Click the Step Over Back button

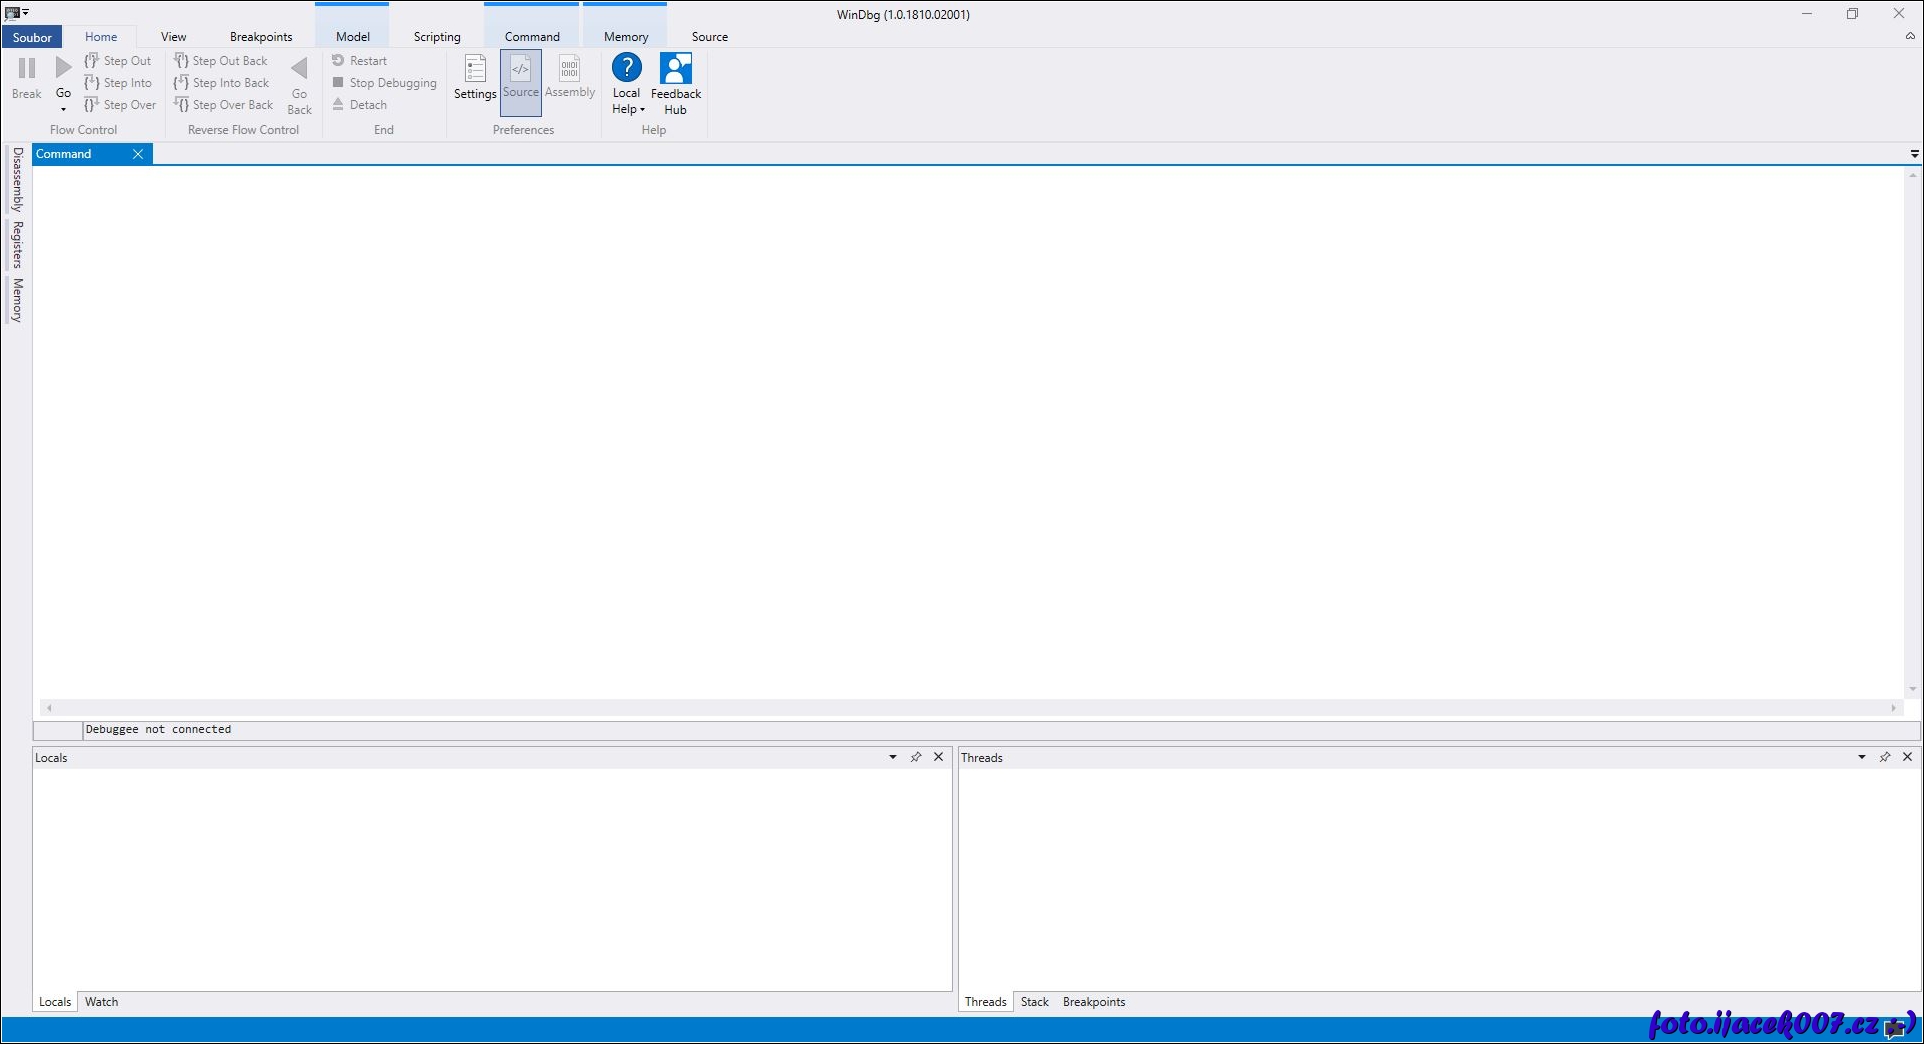click(223, 105)
